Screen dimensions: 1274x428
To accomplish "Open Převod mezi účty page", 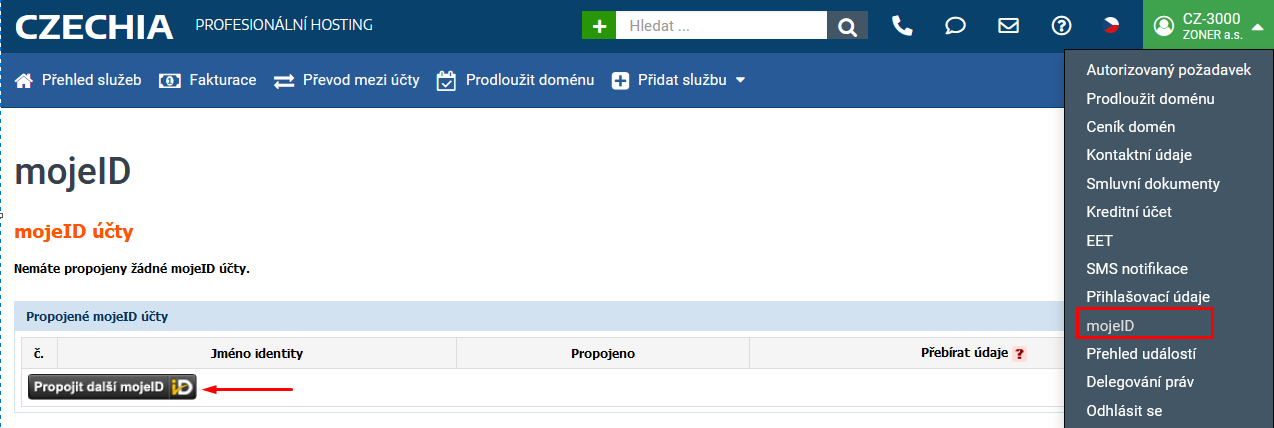I will tap(347, 80).
